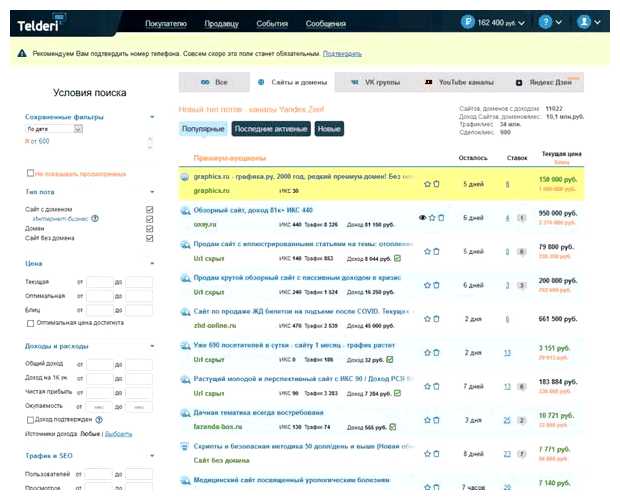The height and width of the screenshot is (500, 620).
Task: Open the События menu item
Action: [271, 22]
